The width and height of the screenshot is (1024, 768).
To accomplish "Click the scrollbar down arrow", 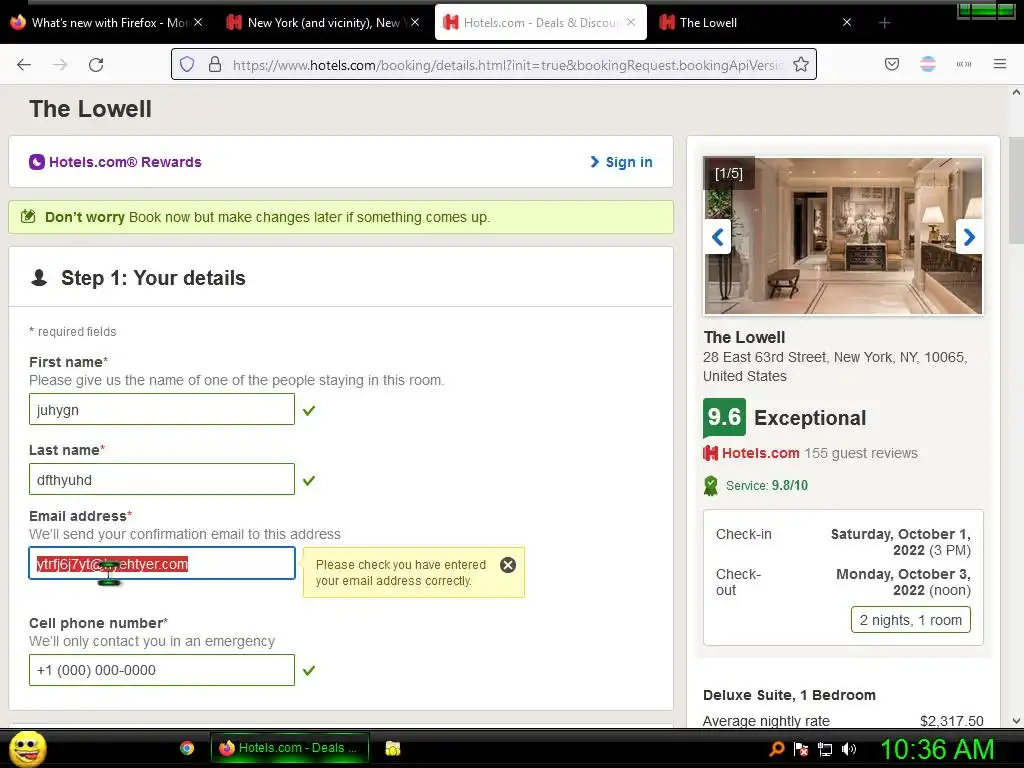I will 1016,721.
